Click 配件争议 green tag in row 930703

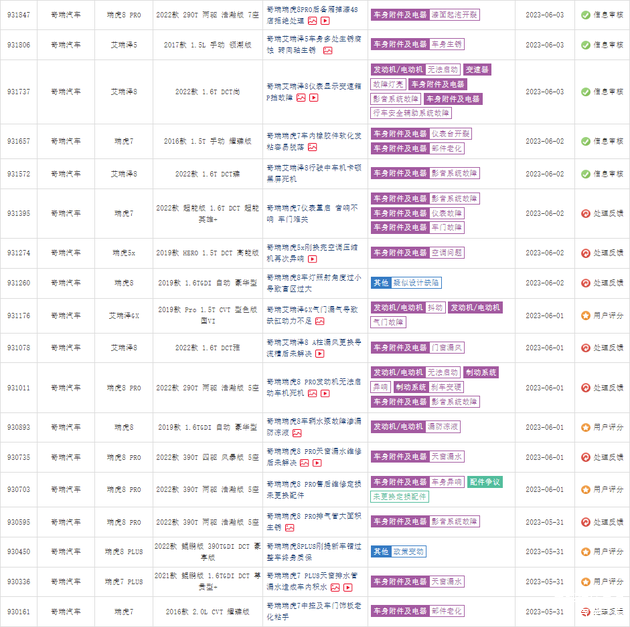pos(486,482)
